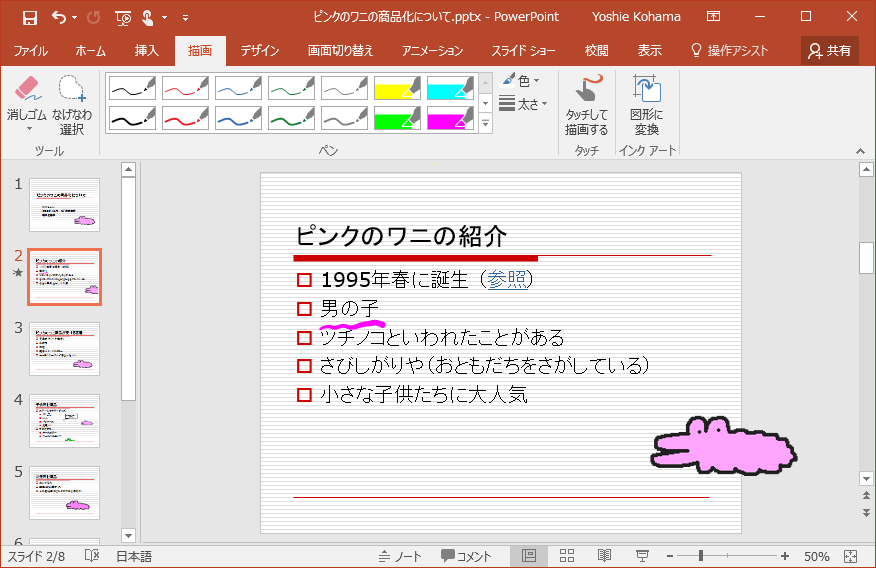Click the zoom in plus button

click(x=785, y=556)
